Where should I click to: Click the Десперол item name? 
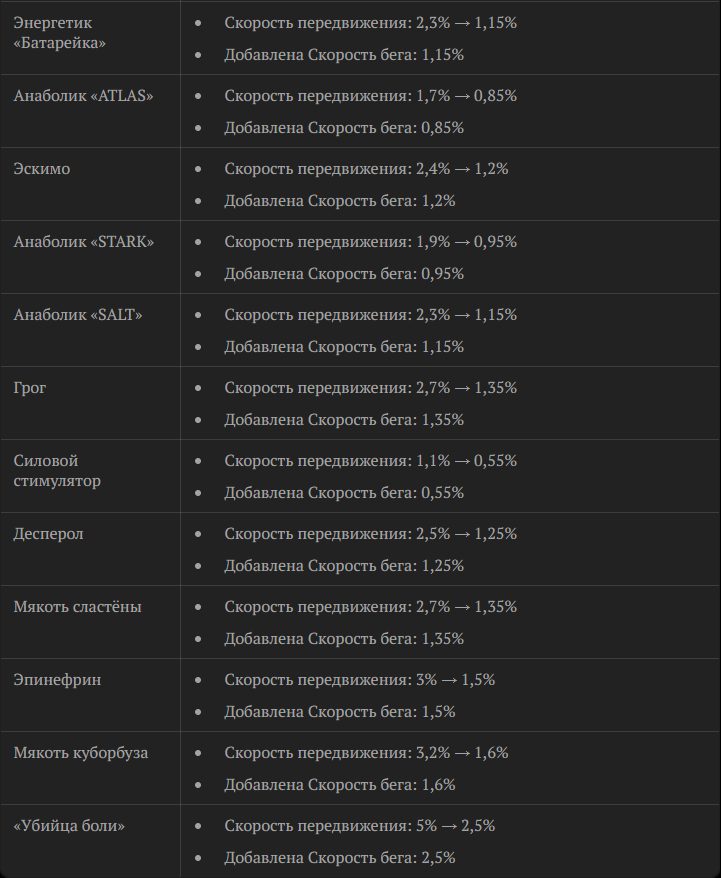coord(49,534)
